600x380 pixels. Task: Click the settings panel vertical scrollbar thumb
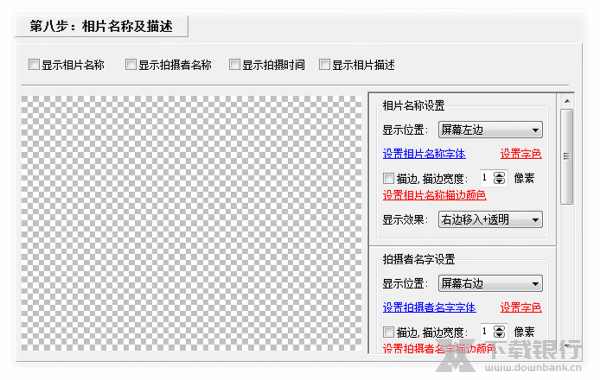[567, 157]
